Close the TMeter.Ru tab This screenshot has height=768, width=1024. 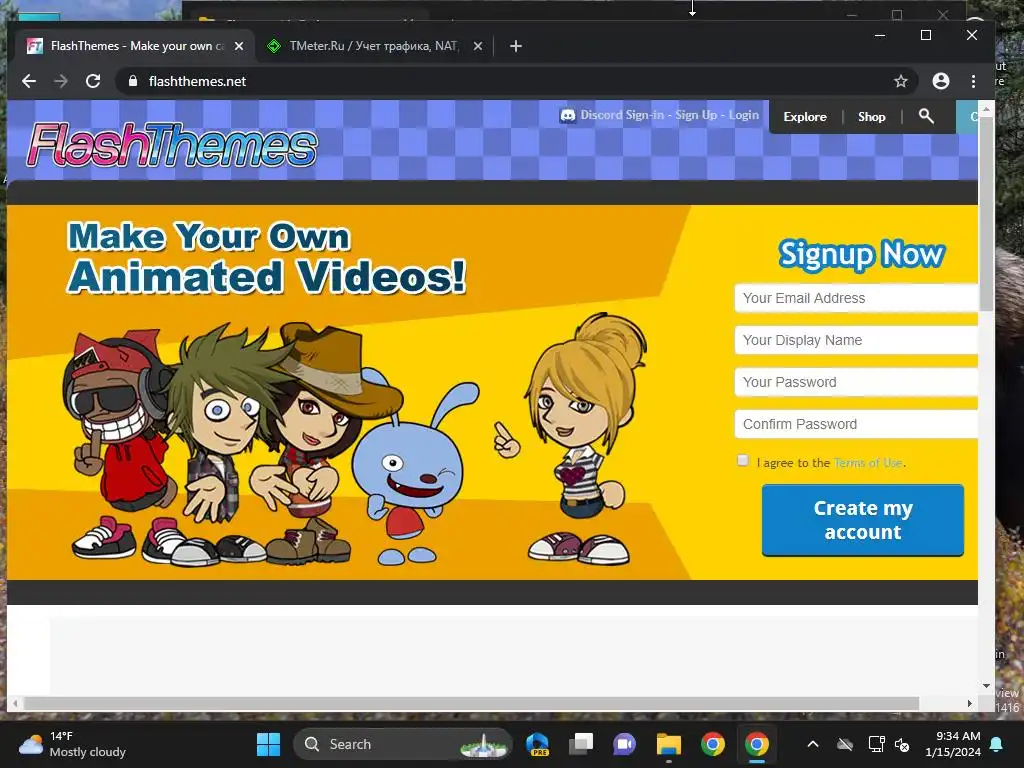[x=478, y=46]
